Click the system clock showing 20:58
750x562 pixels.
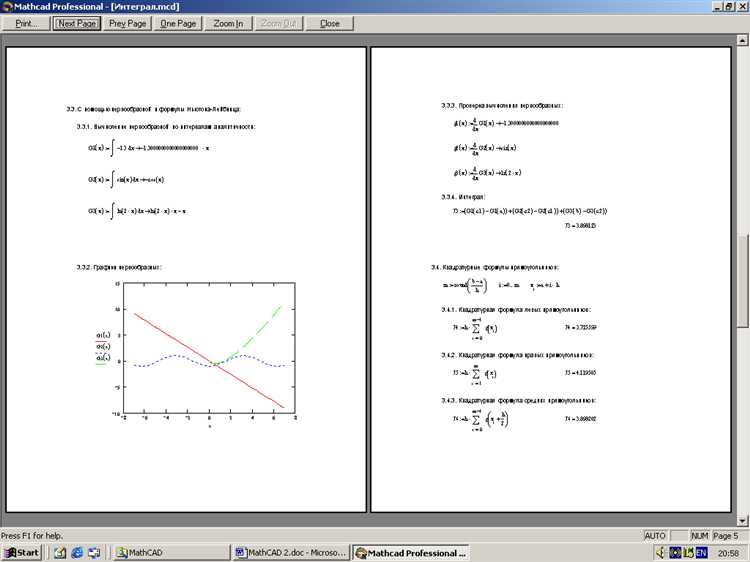coord(728,553)
